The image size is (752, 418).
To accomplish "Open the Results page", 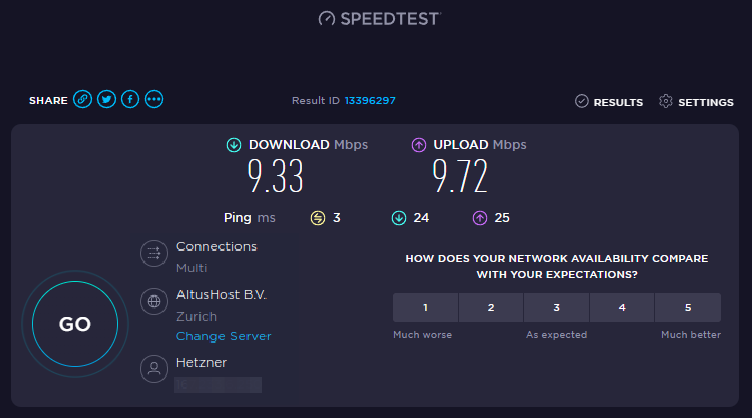I will click(609, 102).
